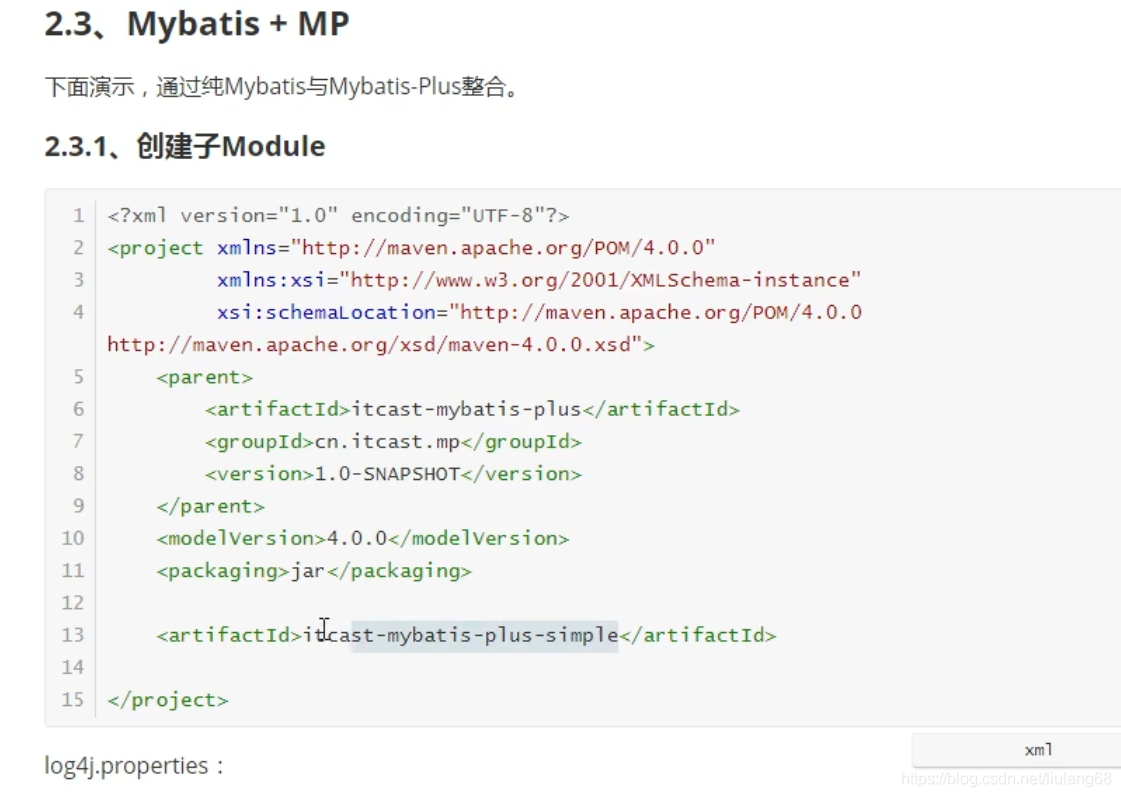
Task: Click the "log4j.properties：" text
Action: [134, 766]
